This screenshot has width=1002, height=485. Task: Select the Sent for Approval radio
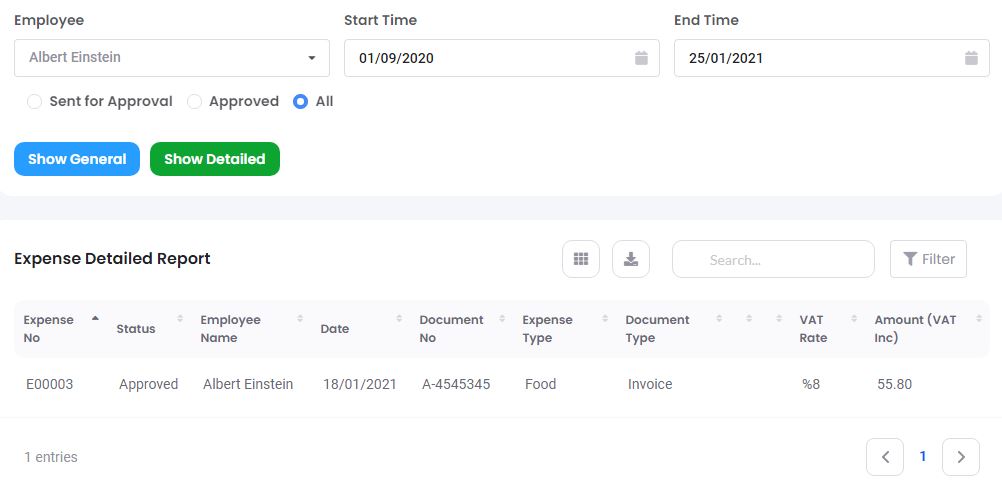35,101
